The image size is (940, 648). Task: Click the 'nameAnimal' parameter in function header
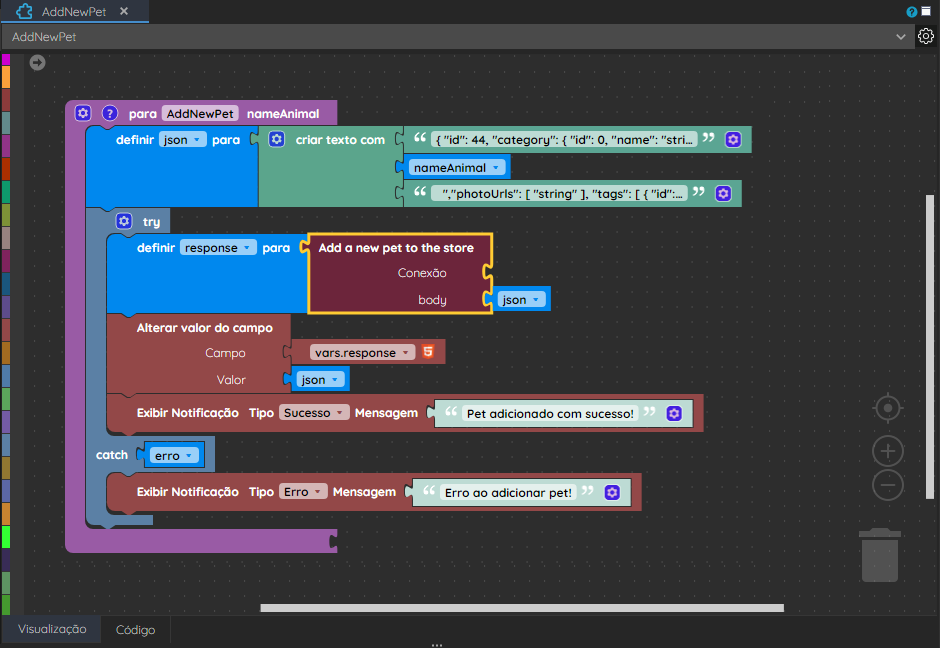(x=283, y=113)
